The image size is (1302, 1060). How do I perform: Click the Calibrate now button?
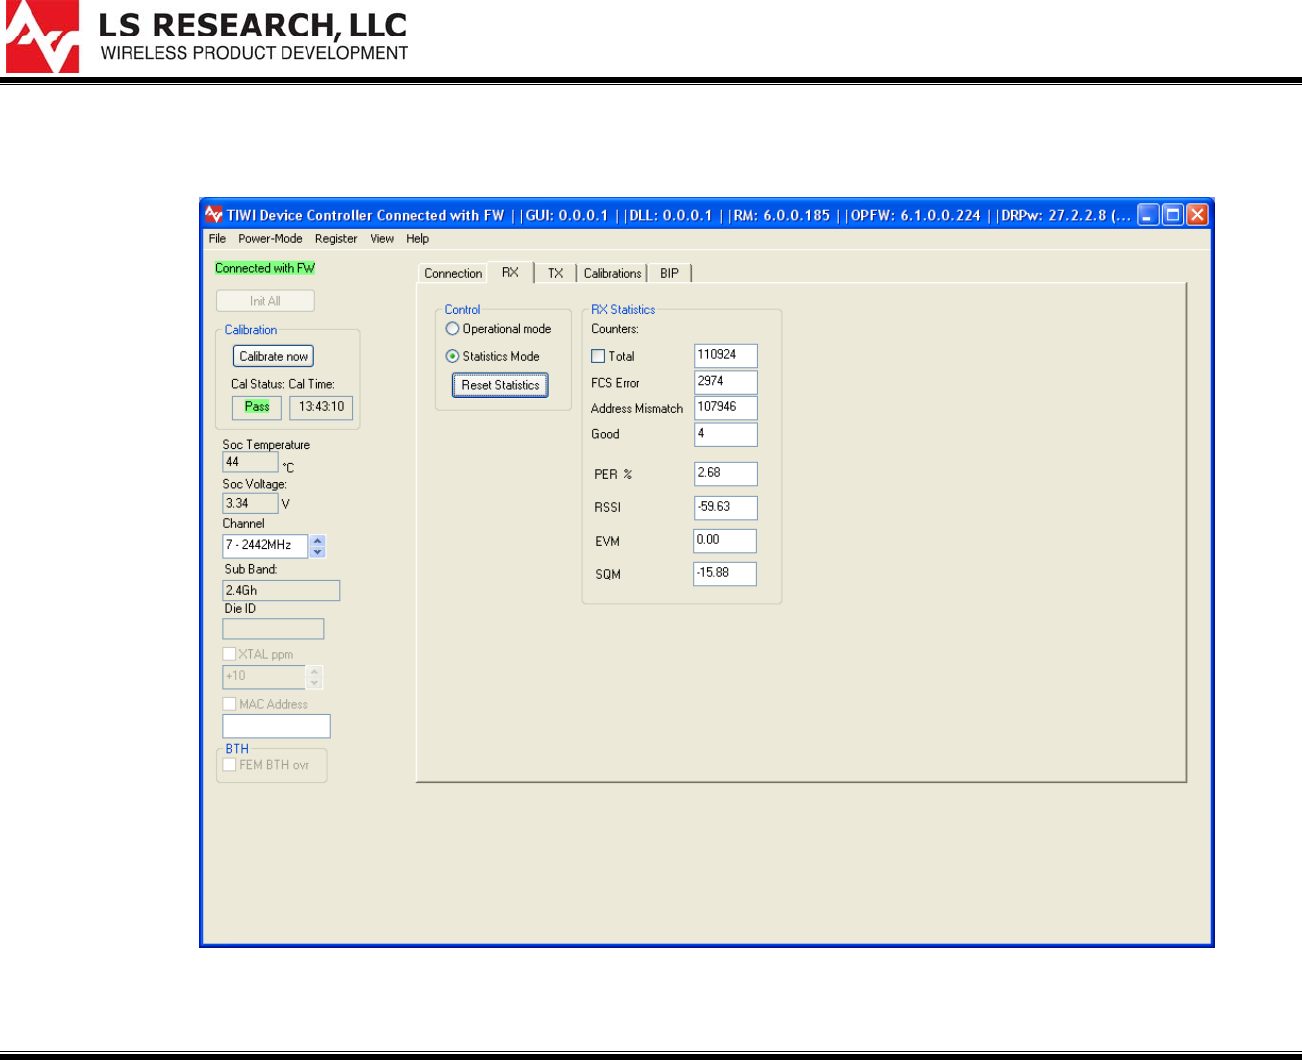(x=274, y=356)
